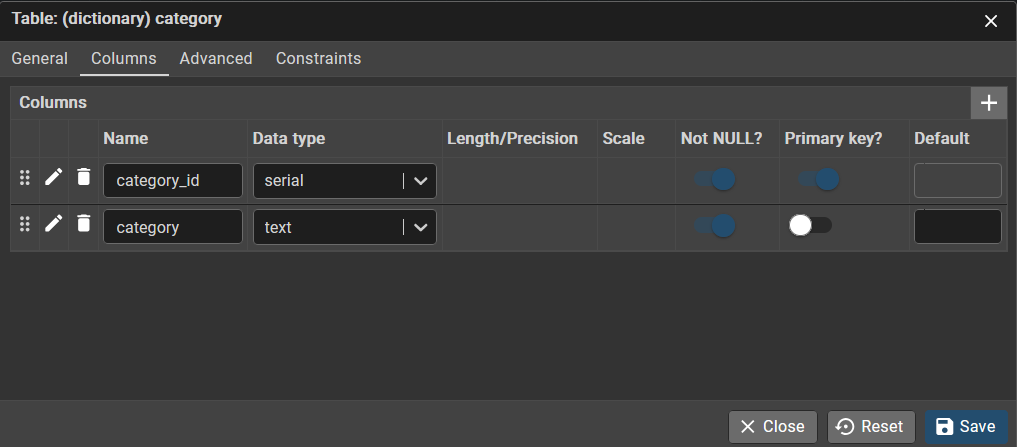This screenshot has width=1017, height=447.
Task: Grab the drag handle of category_id row
Action: point(25,177)
